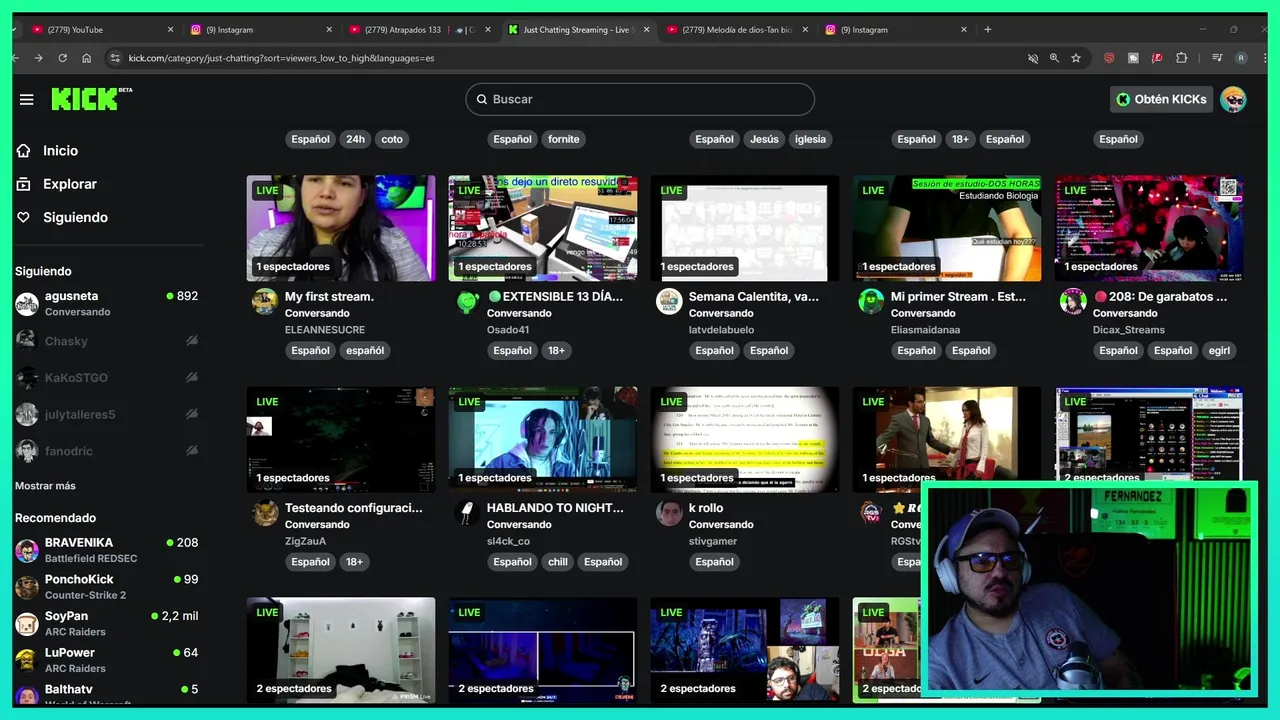Click Obtén KICKs button
This screenshot has width=1280, height=720.
(x=1161, y=99)
